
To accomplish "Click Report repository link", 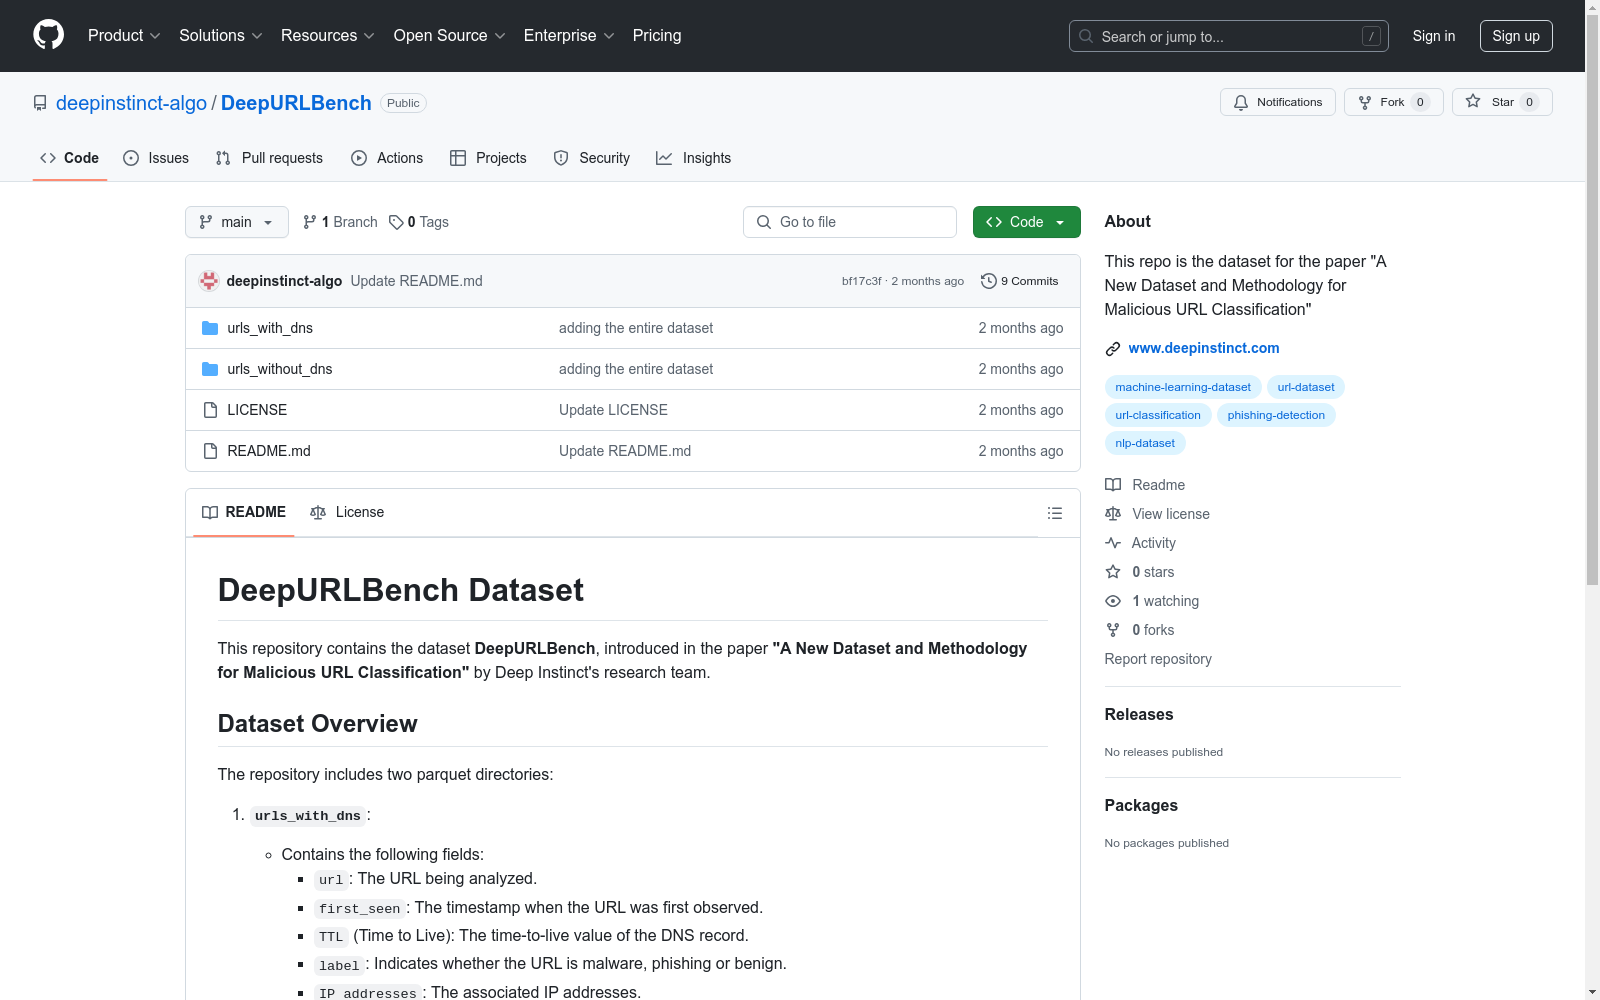I will [x=1158, y=659].
